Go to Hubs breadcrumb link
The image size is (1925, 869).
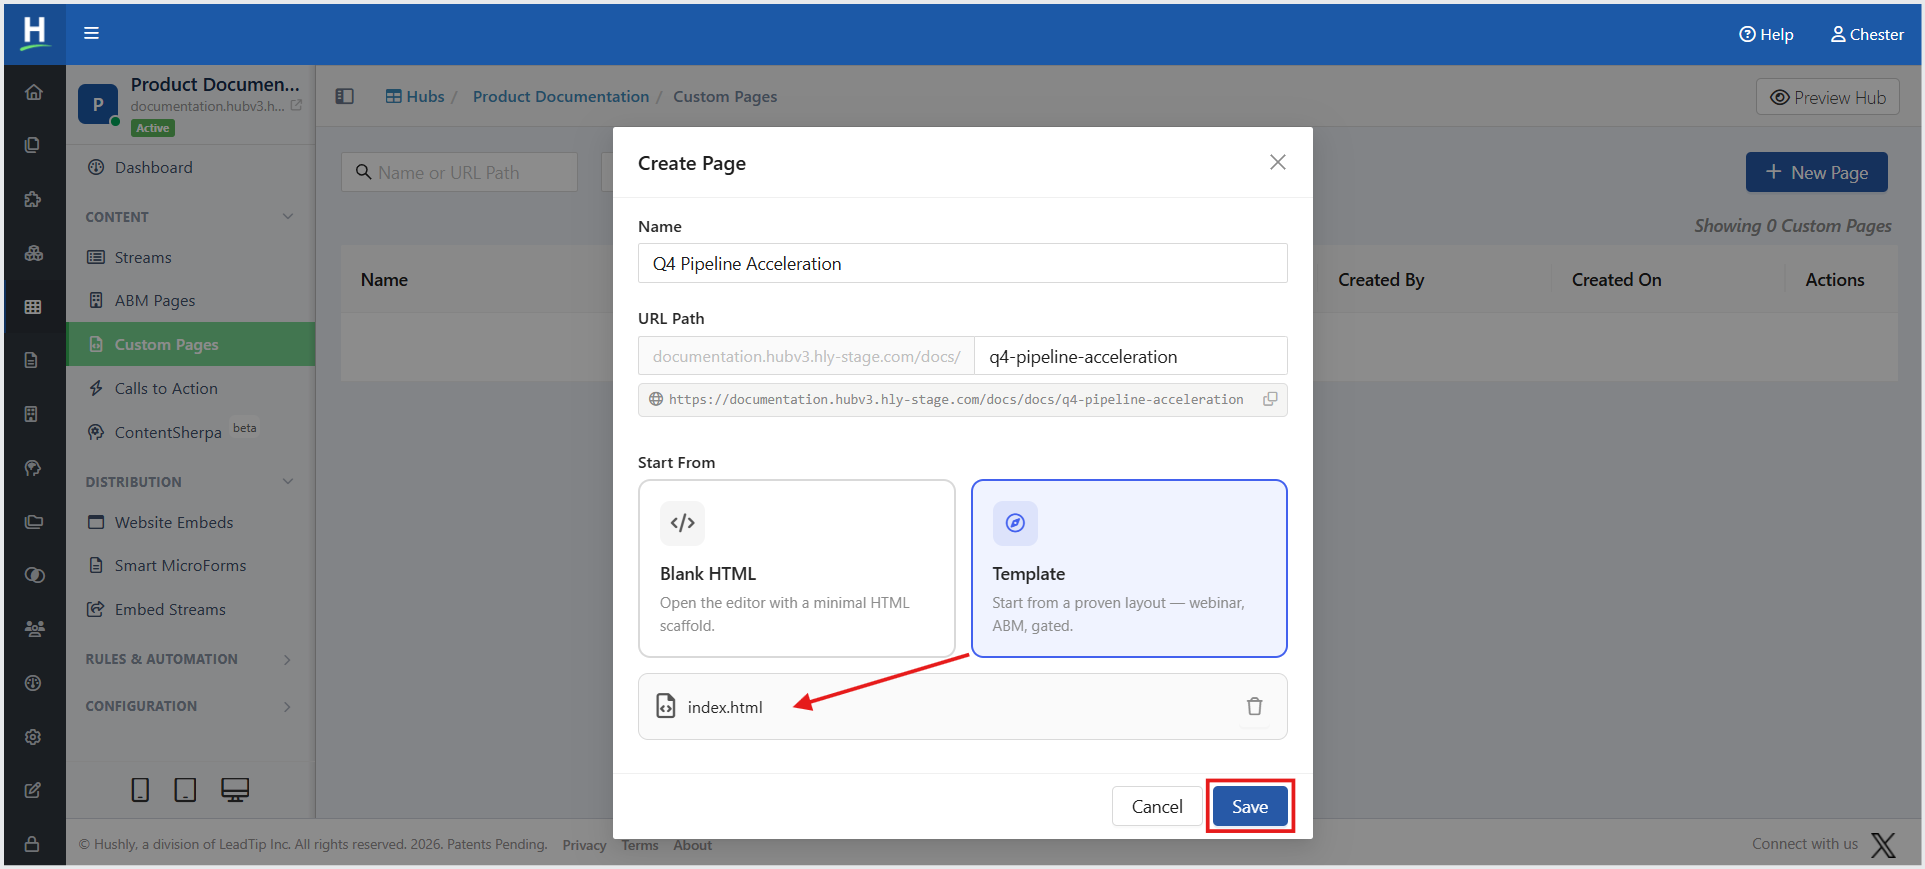415,96
